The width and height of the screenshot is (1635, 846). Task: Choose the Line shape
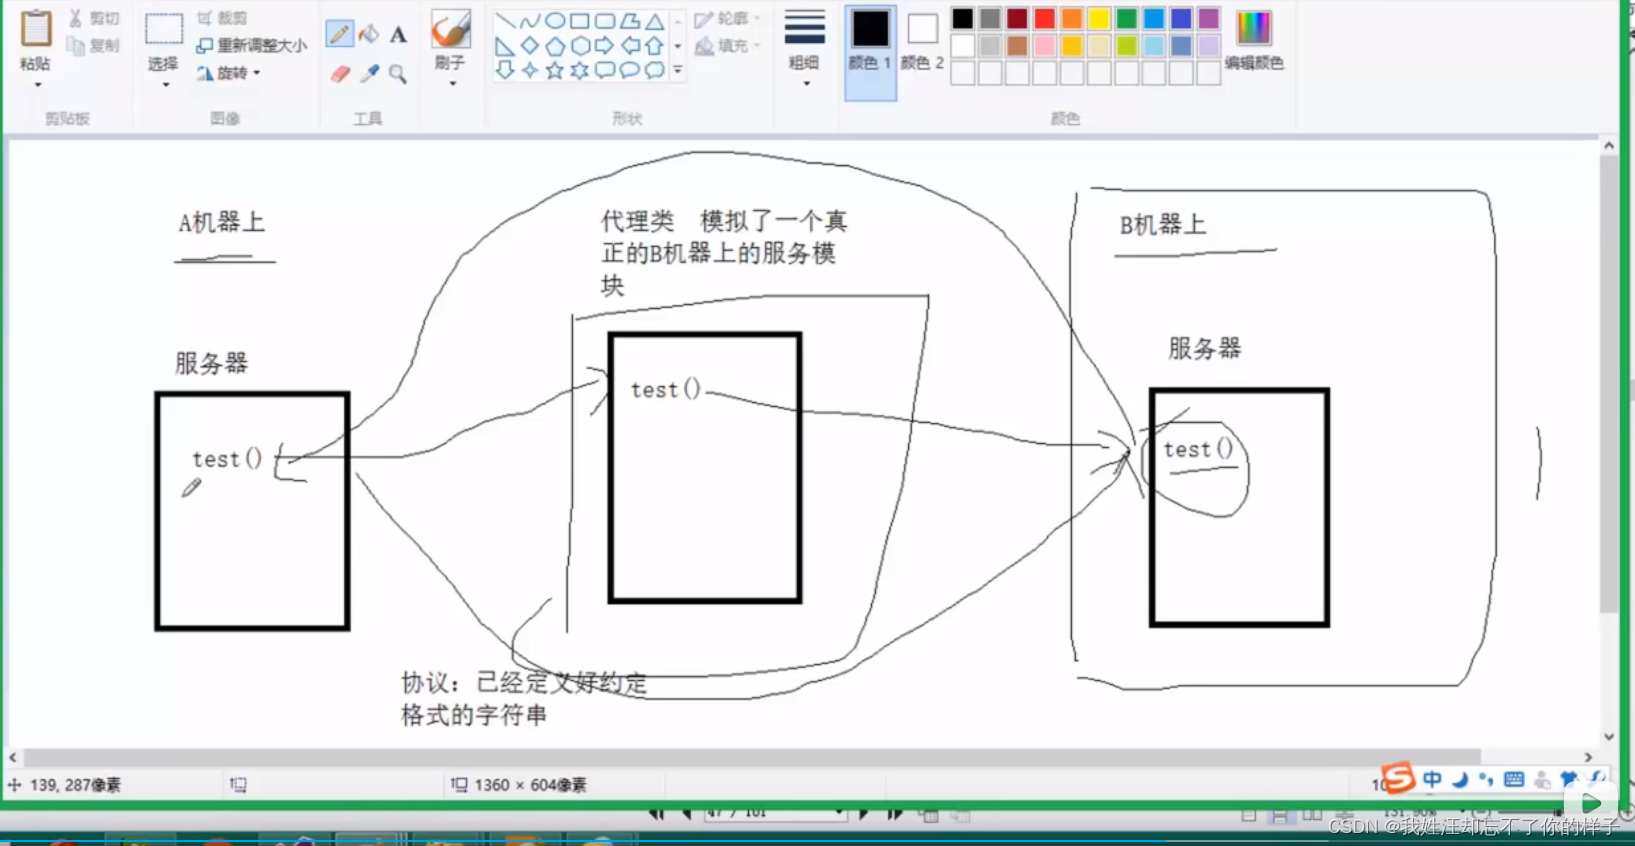[x=505, y=21]
